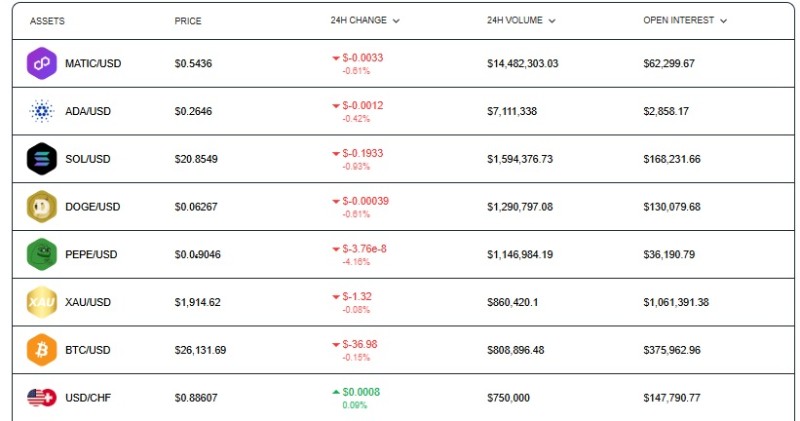Click the DOGE Dogecoin icon

coord(42,207)
